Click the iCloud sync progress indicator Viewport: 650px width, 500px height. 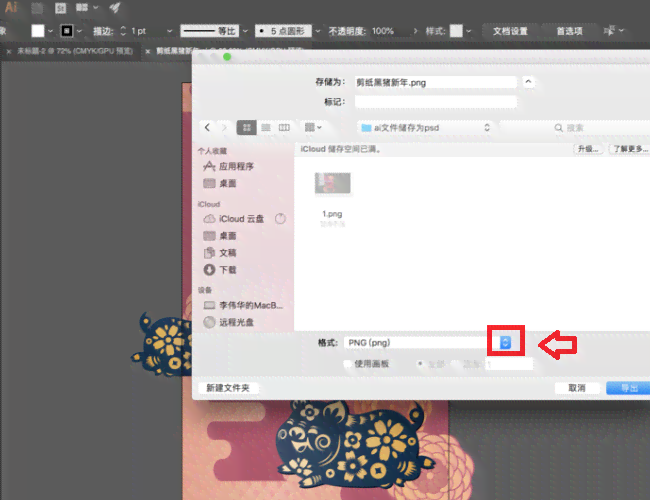click(280, 218)
